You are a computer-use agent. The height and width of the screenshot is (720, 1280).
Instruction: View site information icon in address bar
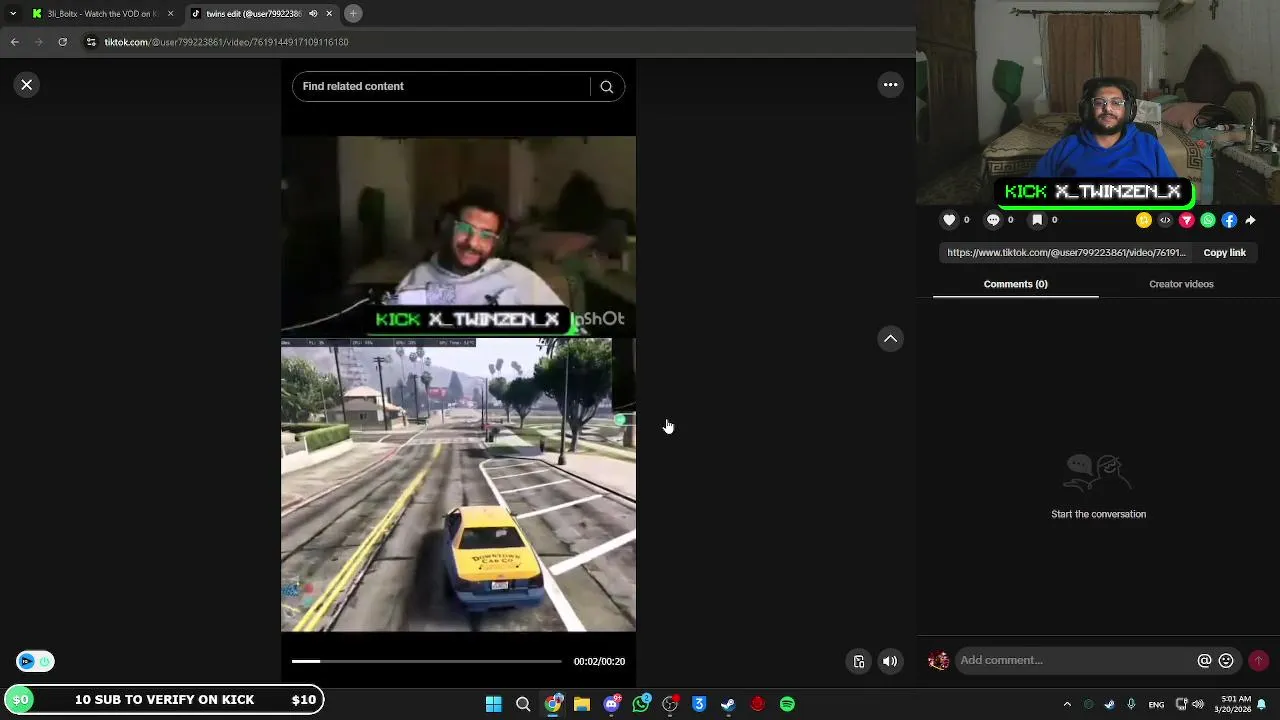pos(91,42)
